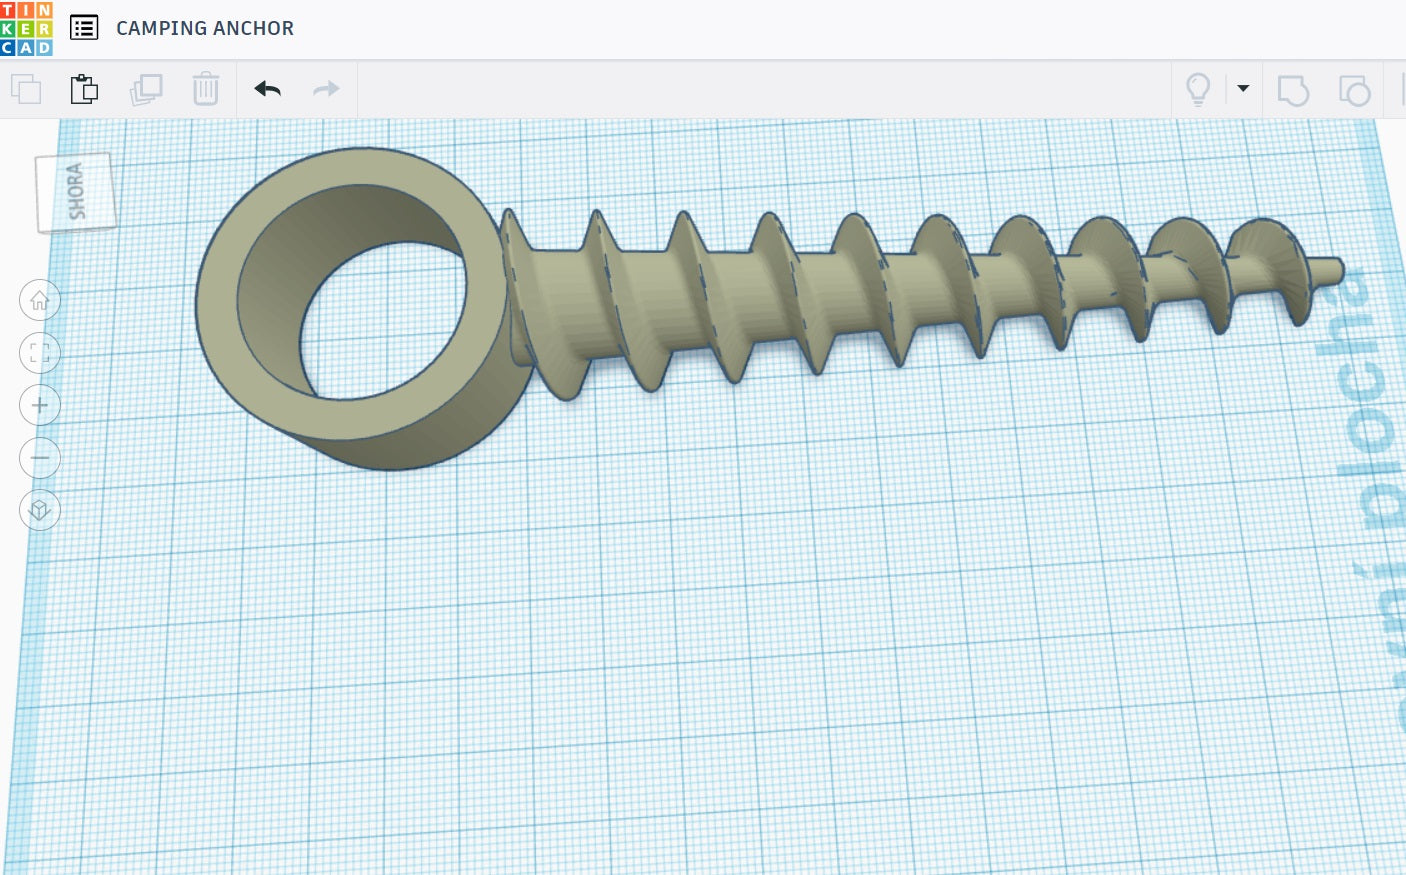
Task: Click the shape group tool icon
Action: (1355, 90)
